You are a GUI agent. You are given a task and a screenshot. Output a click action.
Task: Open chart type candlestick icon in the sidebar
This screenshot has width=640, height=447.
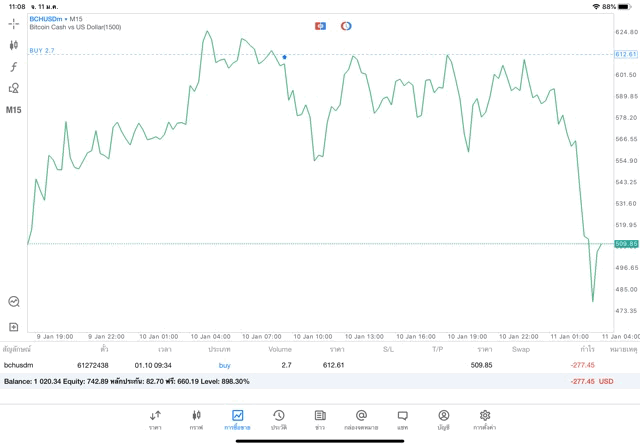click(14, 45)
